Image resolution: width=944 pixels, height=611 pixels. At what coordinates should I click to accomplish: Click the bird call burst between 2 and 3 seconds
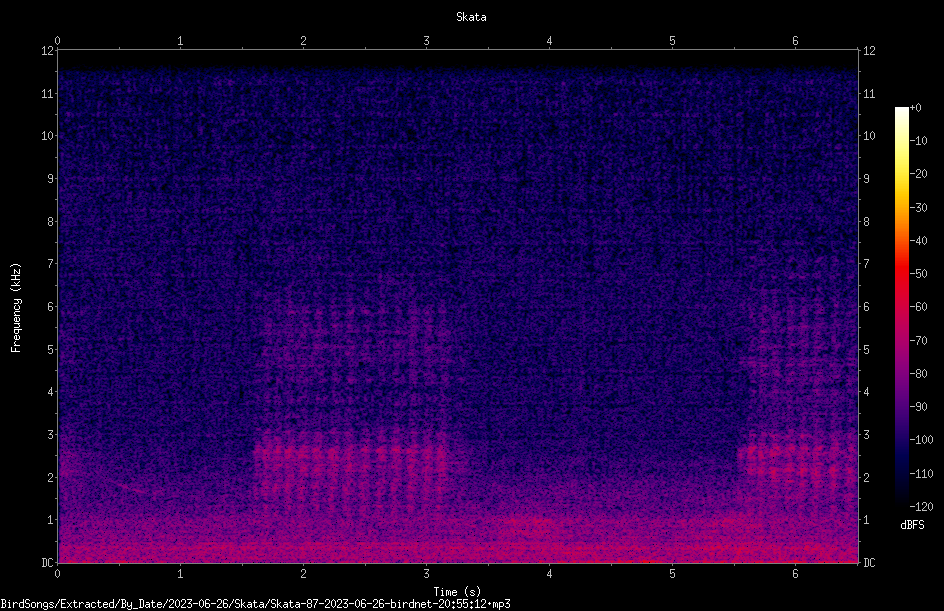(351, 470)
